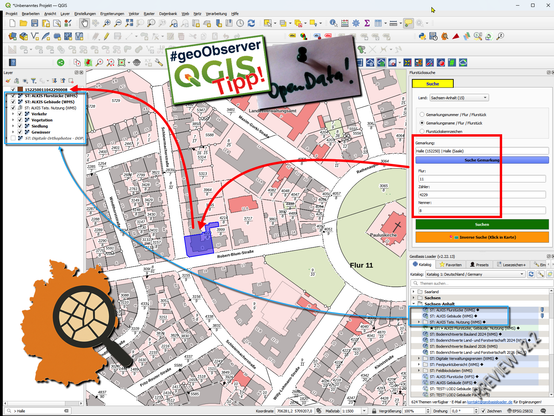Click the orange Inverse Suche button
This screenshot has width=554, height=416.
[482, 237]
